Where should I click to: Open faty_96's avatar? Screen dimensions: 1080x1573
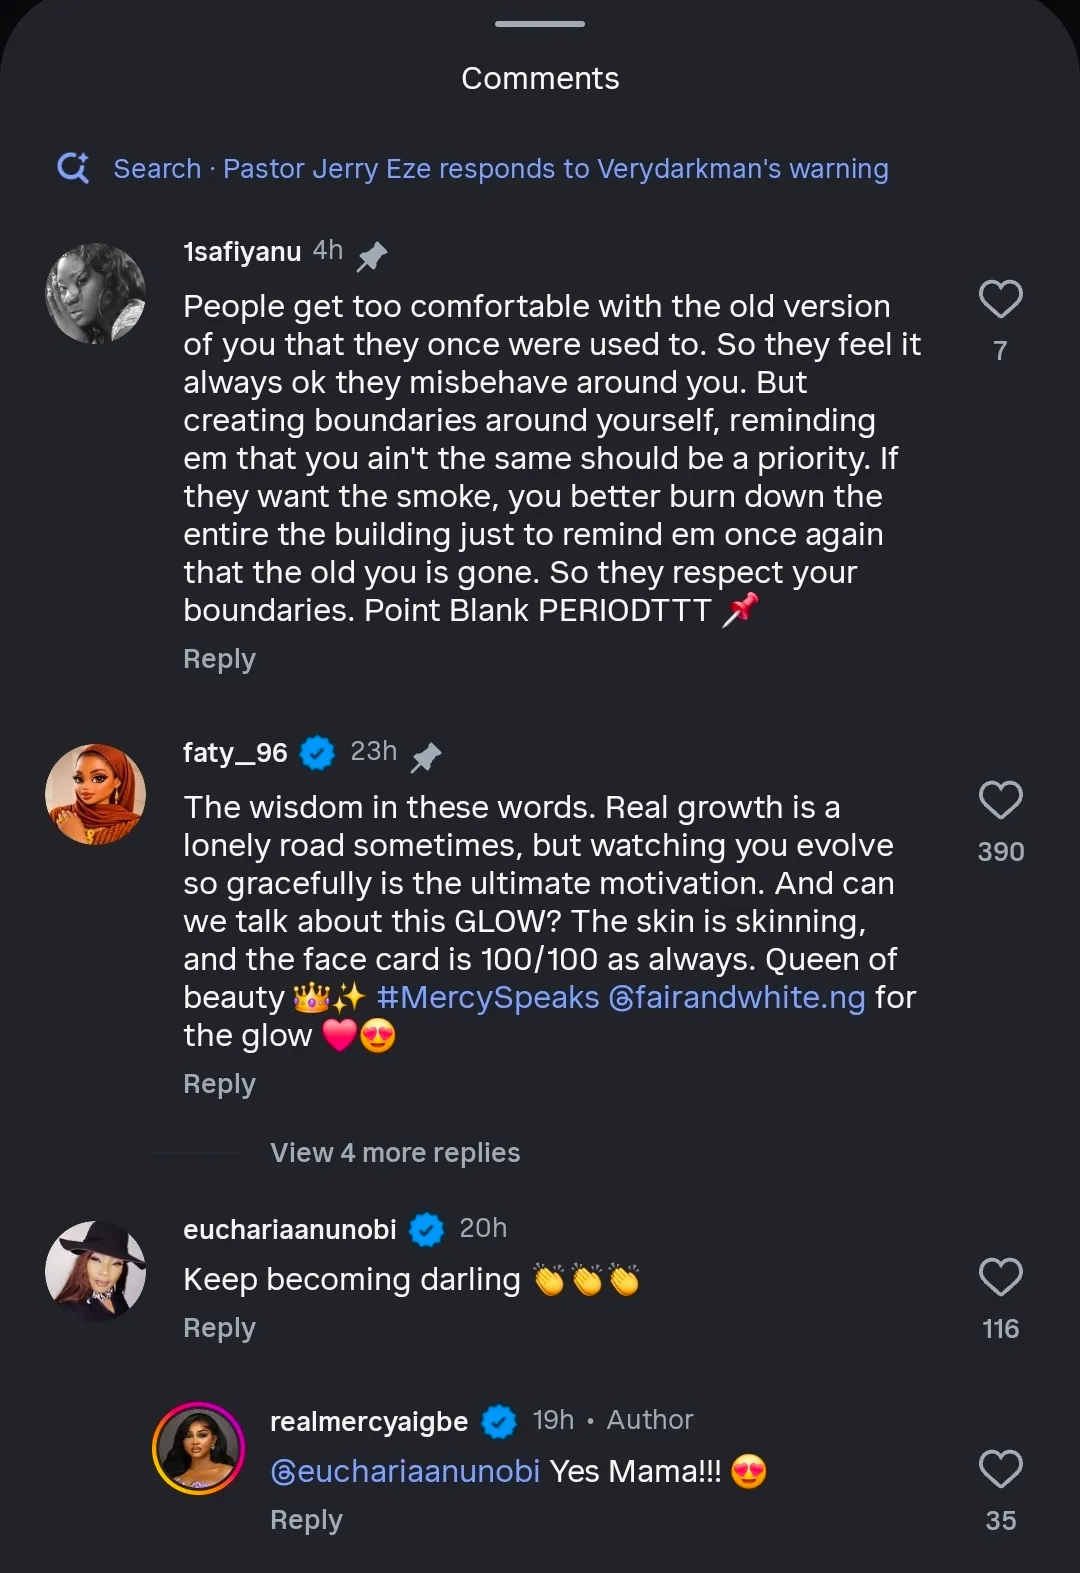pos(96,794)
